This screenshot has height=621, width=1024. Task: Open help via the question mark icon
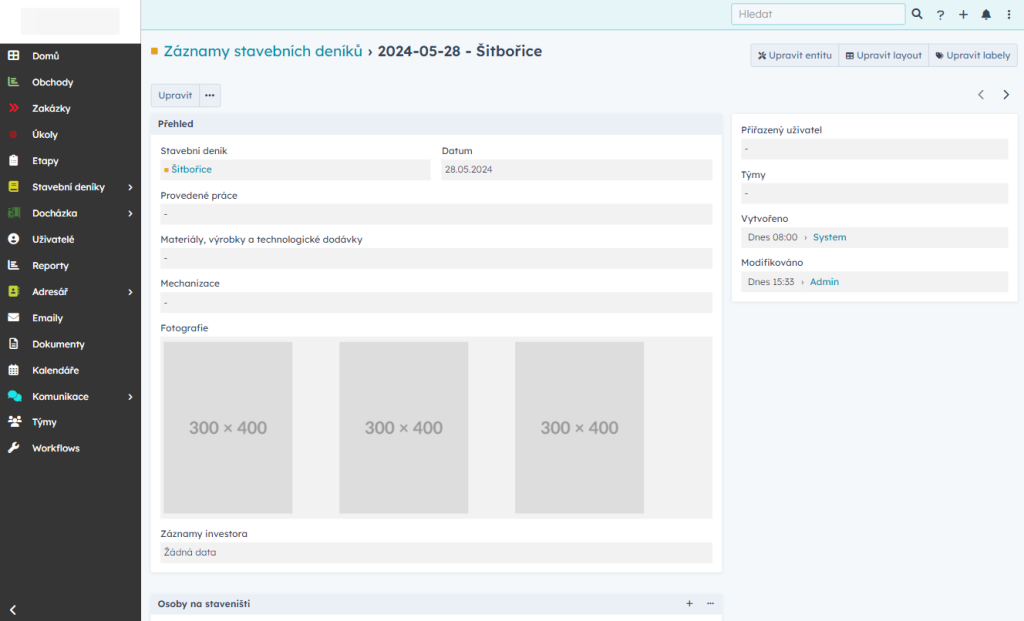(940, 14)
